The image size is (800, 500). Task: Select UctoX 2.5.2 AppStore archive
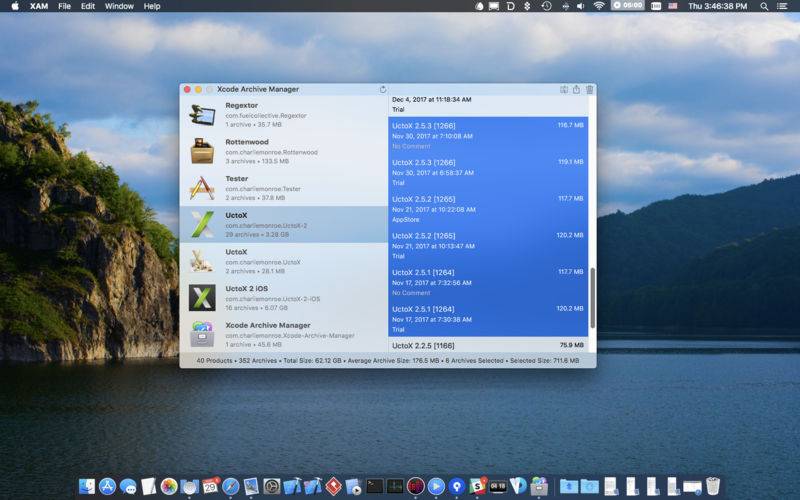488,209
